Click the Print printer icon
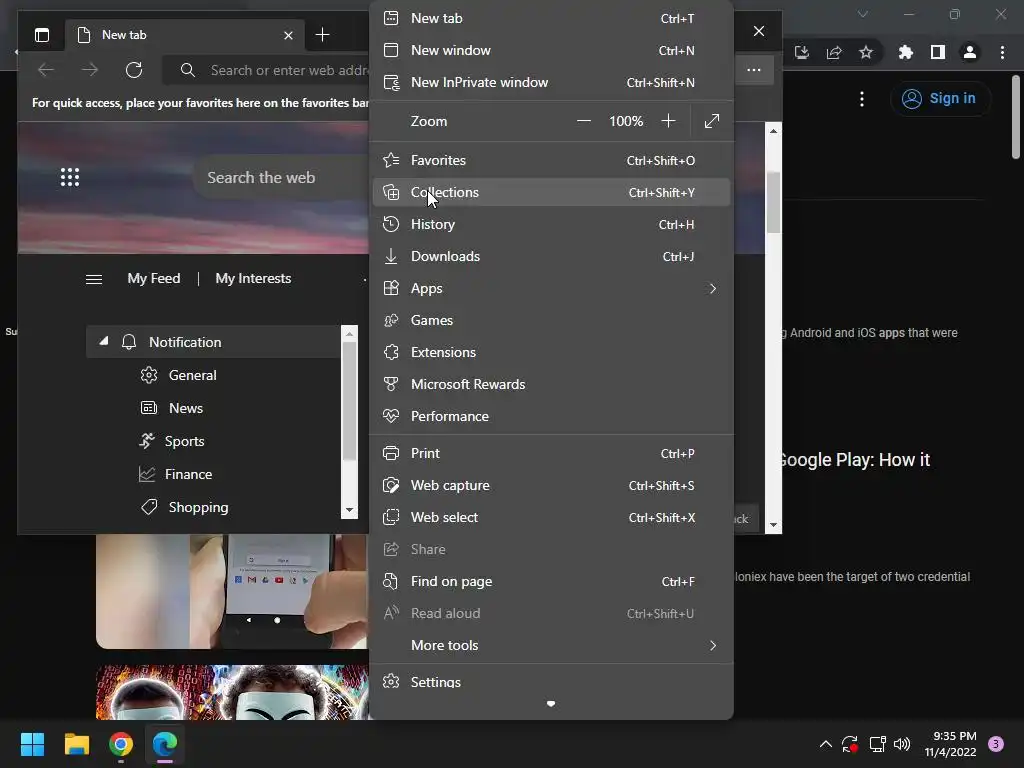1024x768 pixels. pos(391,453)
